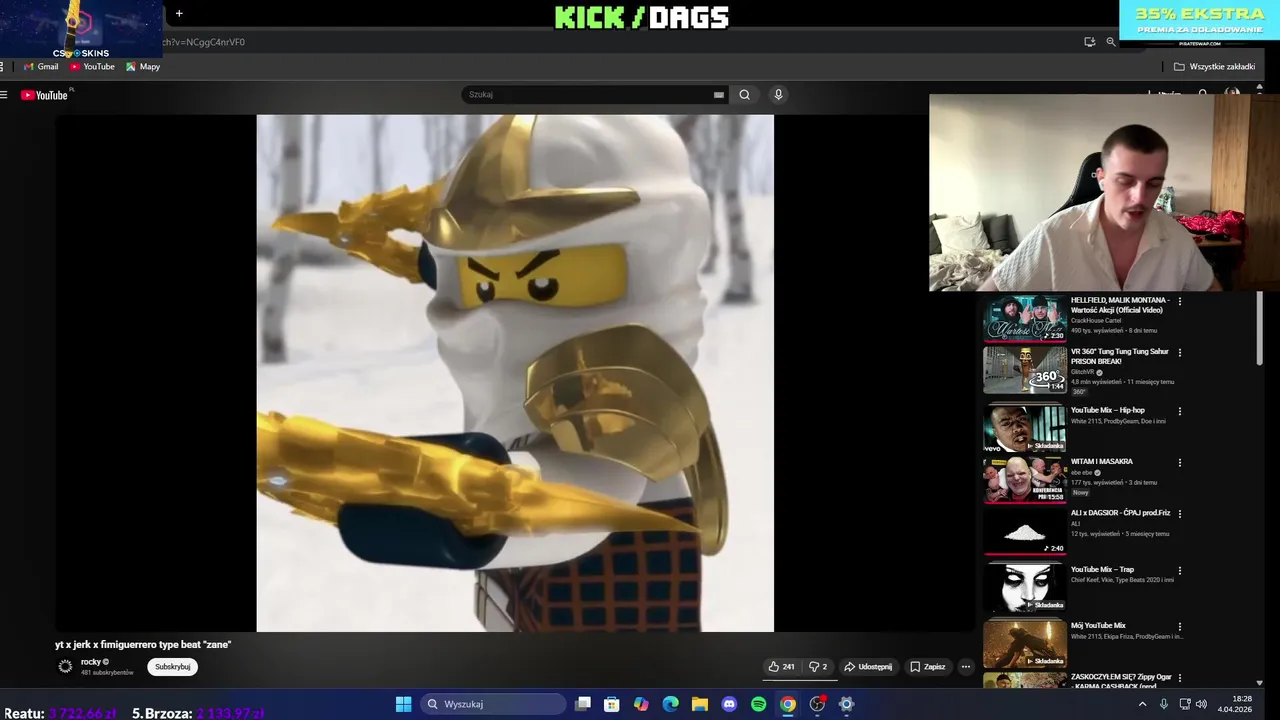Dislike the video with thumbs down
Viewport: 1280px width, 720px height.
pyautogui.click(x=817, y=667)
